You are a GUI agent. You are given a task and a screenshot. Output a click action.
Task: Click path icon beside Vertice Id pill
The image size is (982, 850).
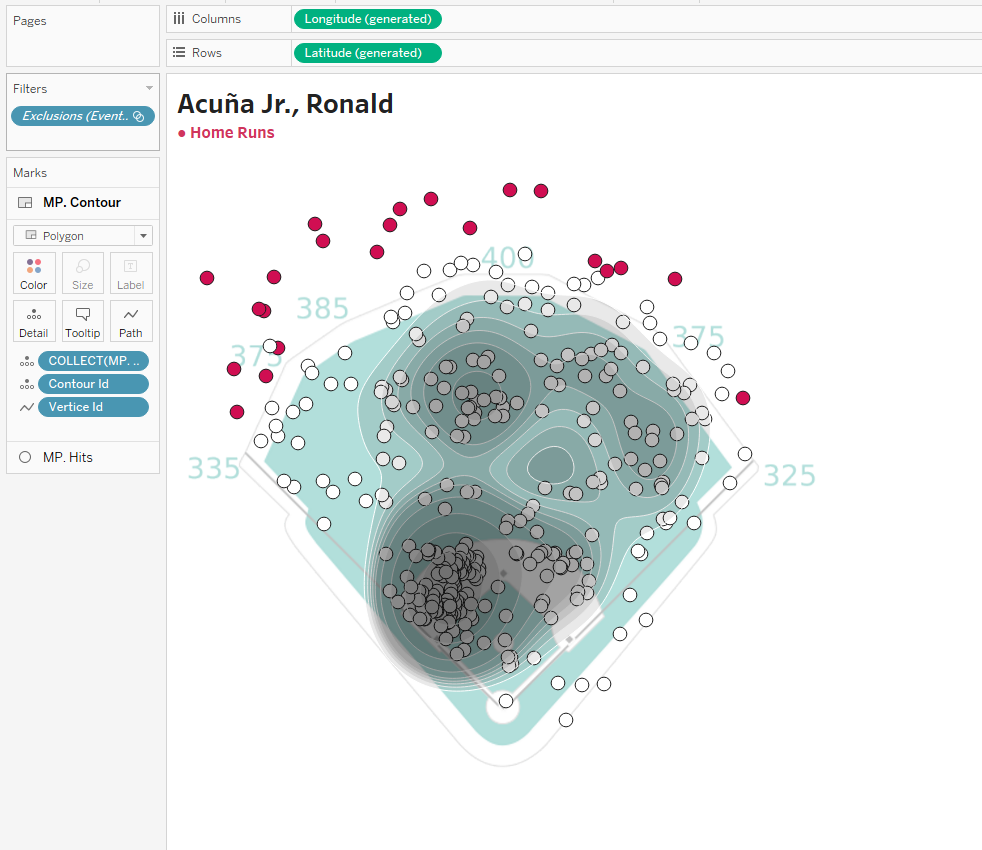[26, 407]
